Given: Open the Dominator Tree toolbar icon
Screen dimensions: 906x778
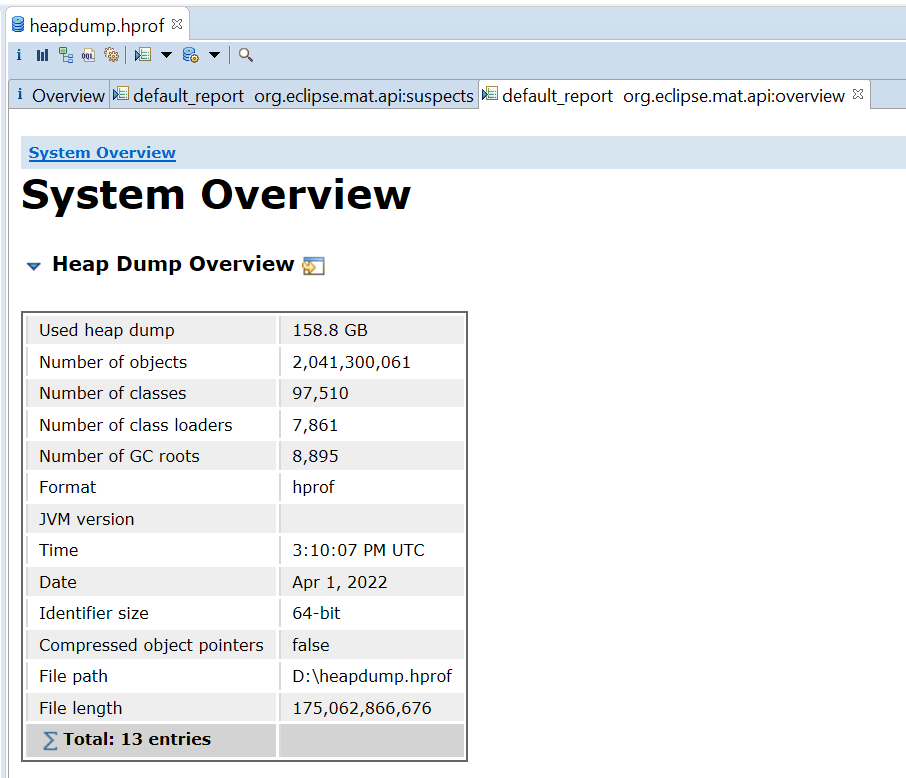Looking at the screenshot, I should (65, 55).
